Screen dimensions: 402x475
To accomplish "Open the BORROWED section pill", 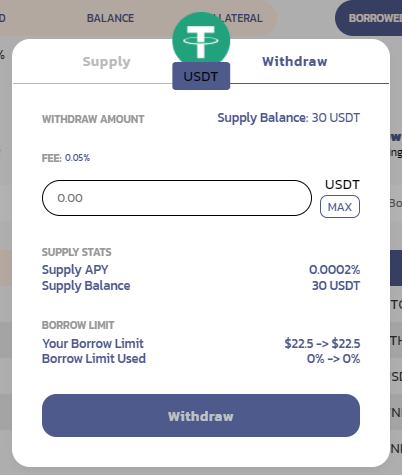I will (369, 18).
